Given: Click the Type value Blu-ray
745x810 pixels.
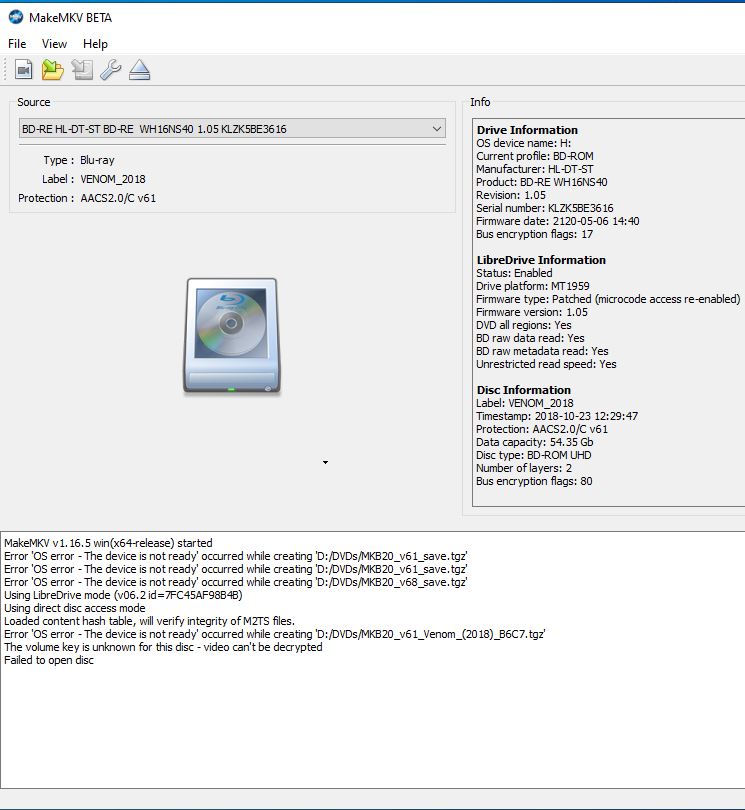Looking at the screenshot, I should coord(97,160).
